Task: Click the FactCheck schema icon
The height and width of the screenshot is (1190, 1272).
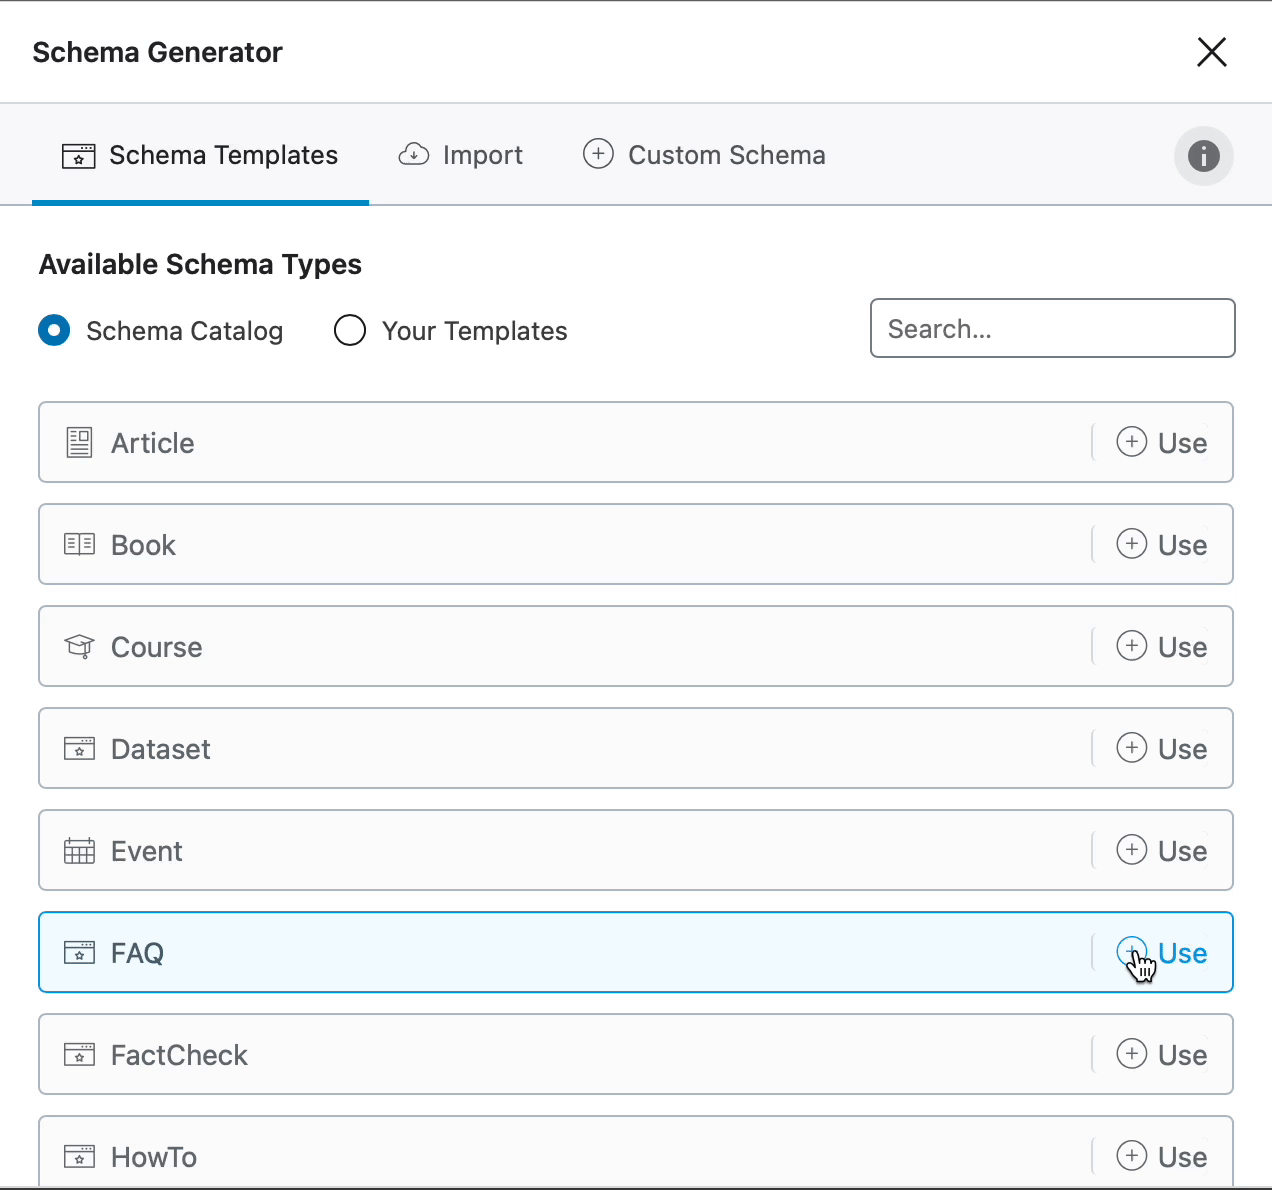Action: click(x=79, y=1054)
